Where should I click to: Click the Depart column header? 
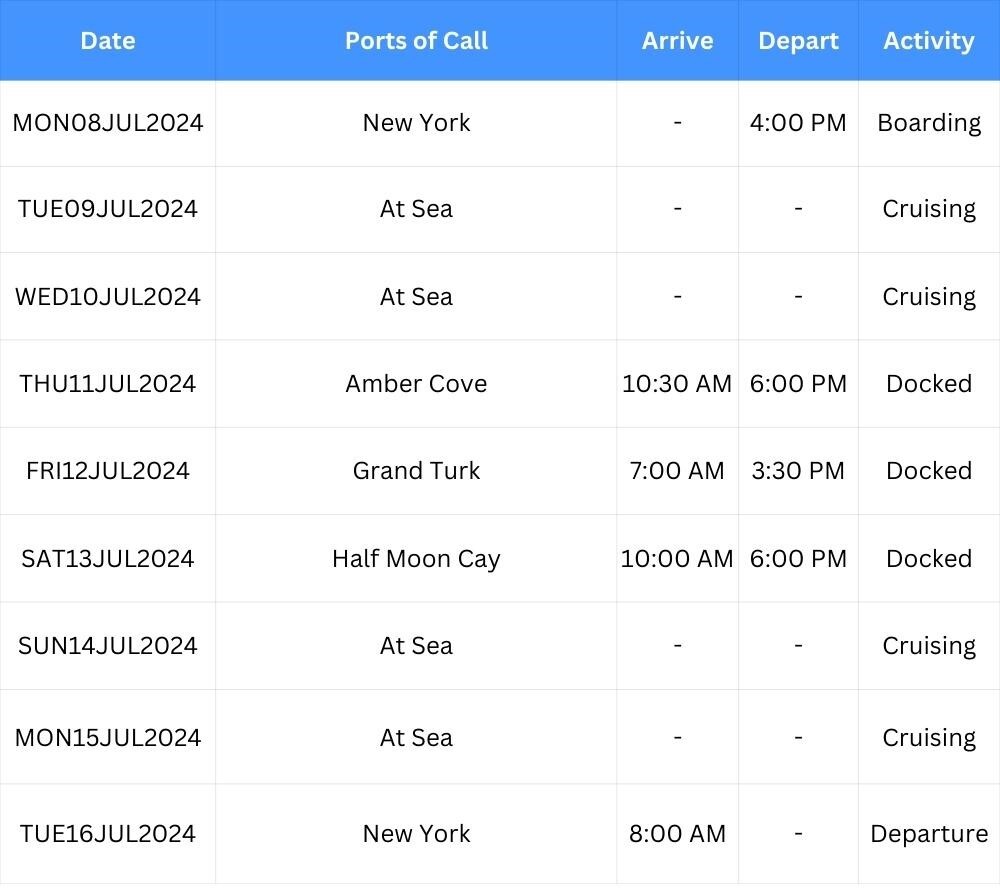(798, 41)
